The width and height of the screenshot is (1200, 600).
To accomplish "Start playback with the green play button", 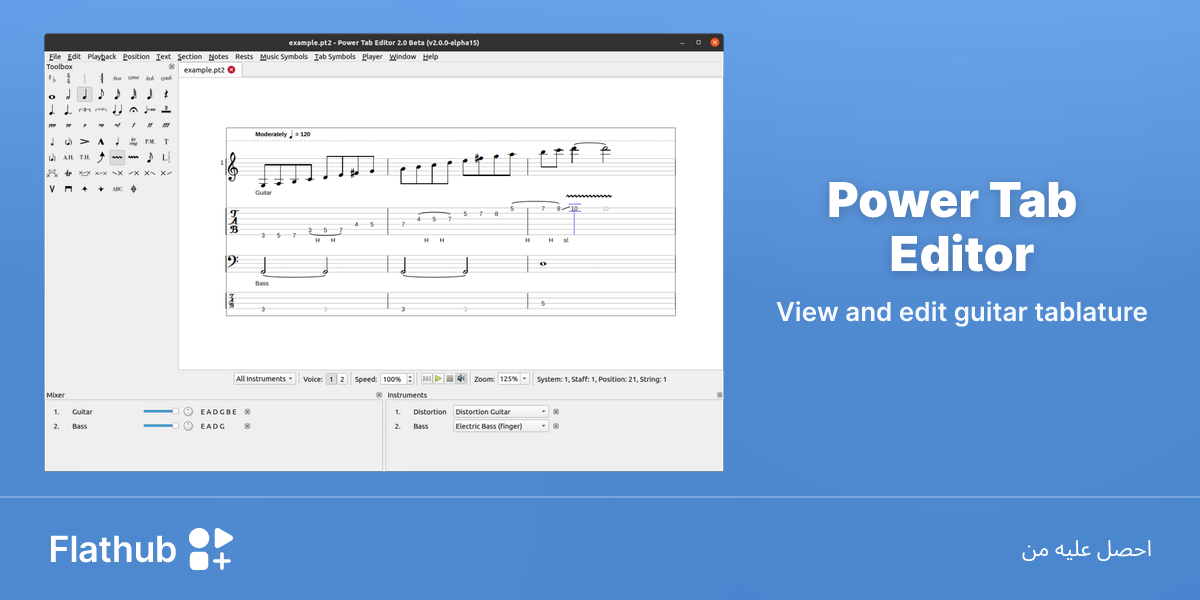I will [438, 379].
